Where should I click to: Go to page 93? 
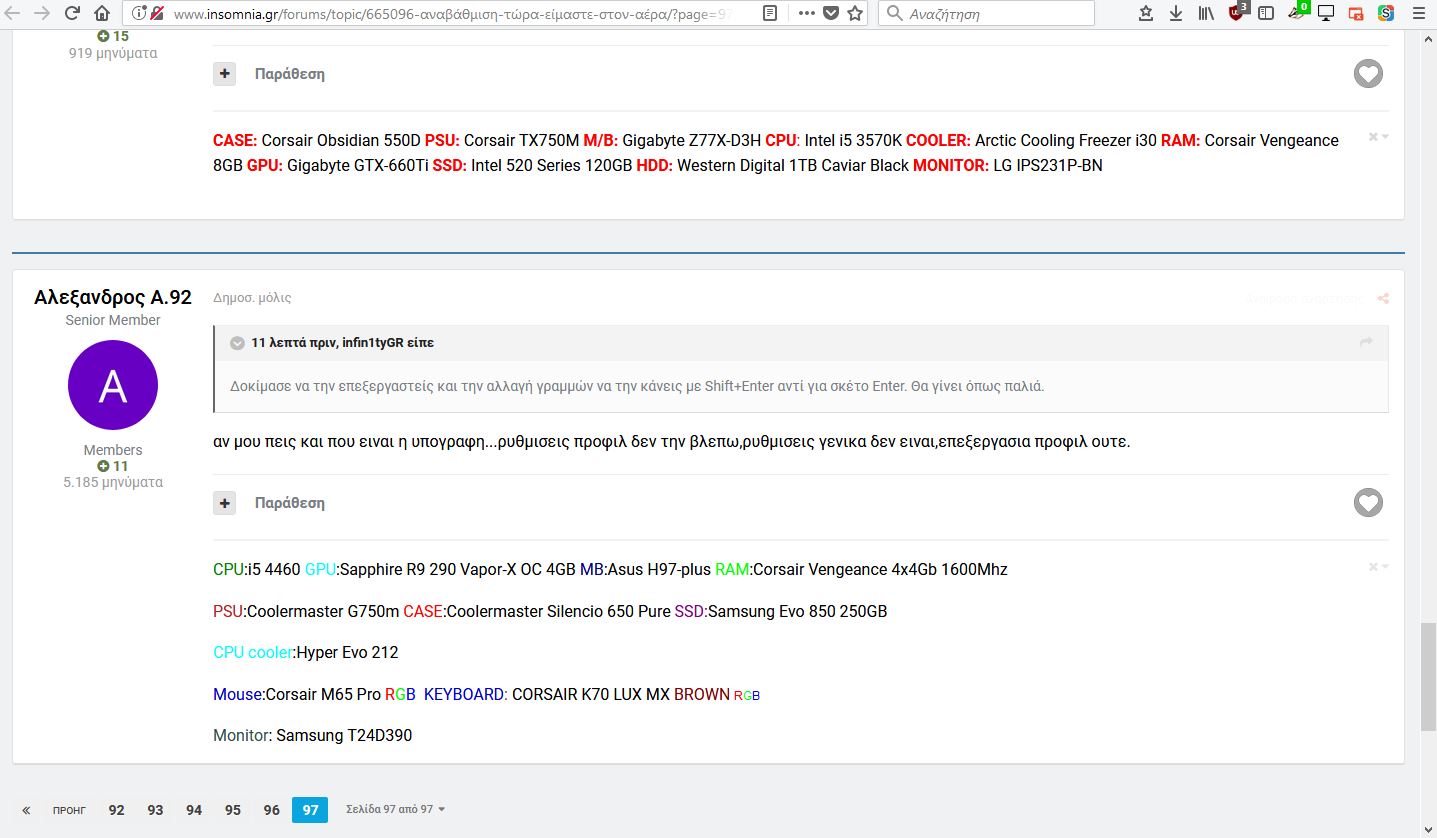pyautogui.click(x=155, y=810)
